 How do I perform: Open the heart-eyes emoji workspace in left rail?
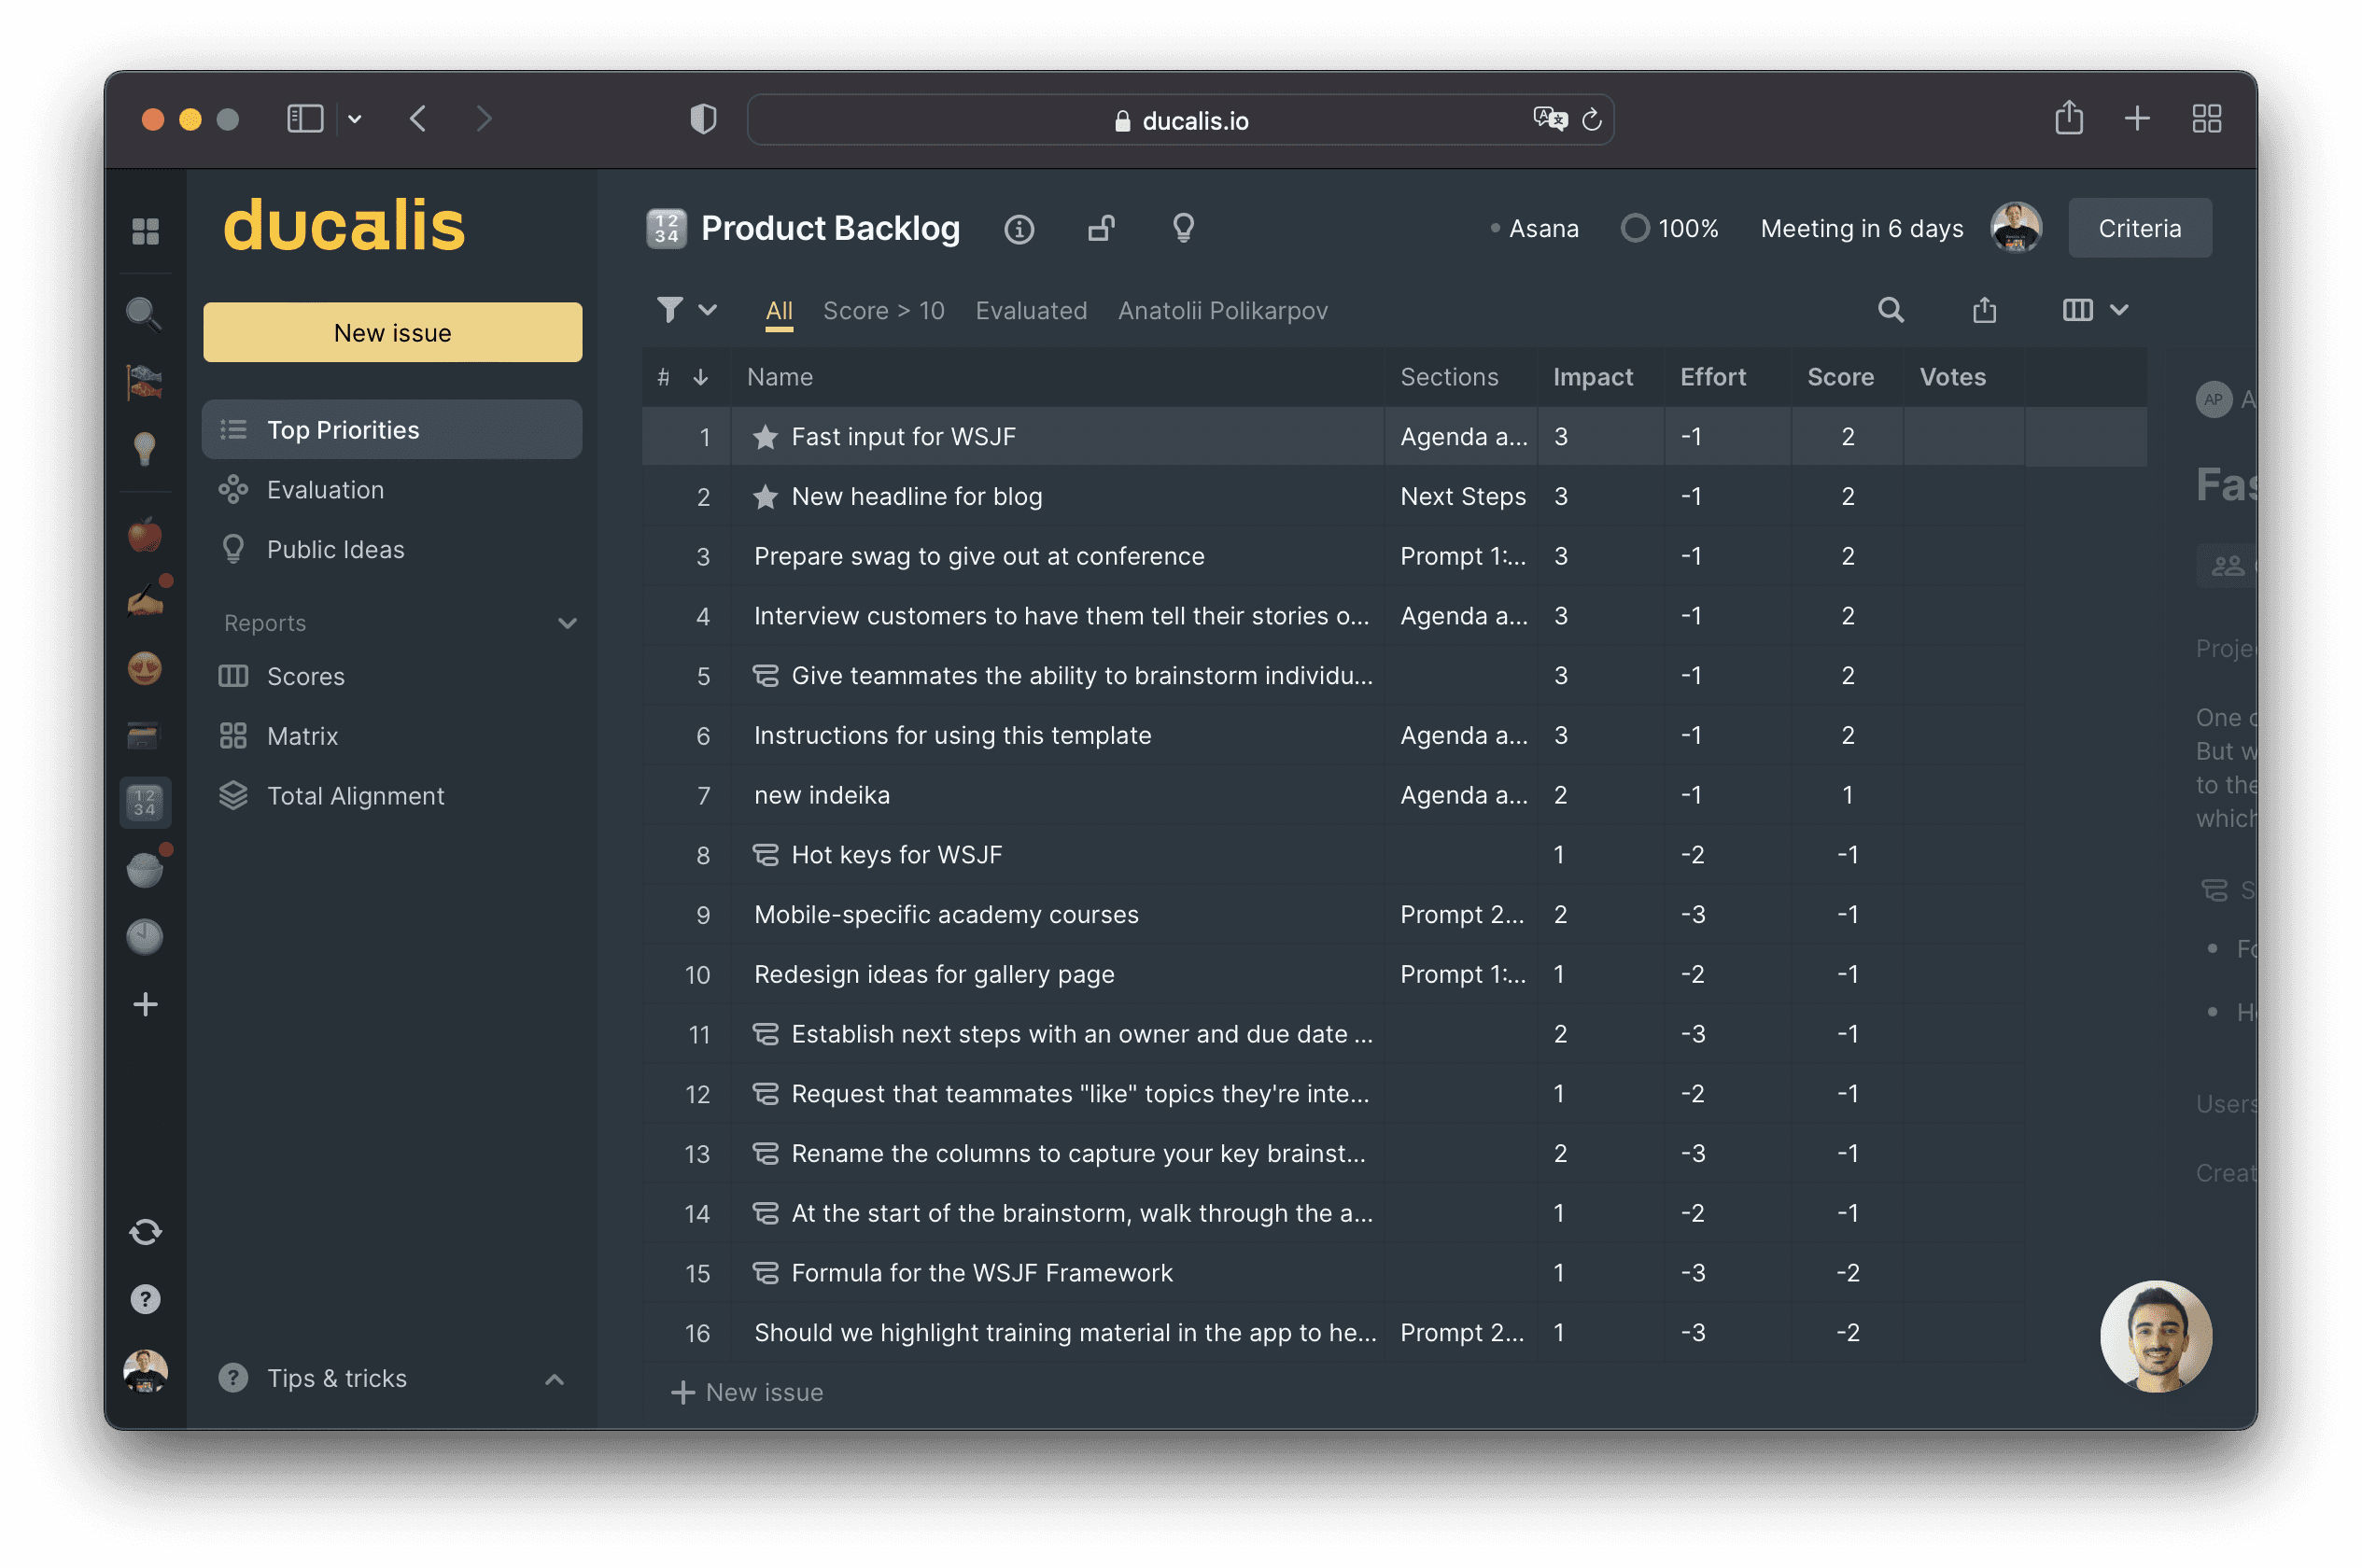pyautogui.click(x=145, y=668)
